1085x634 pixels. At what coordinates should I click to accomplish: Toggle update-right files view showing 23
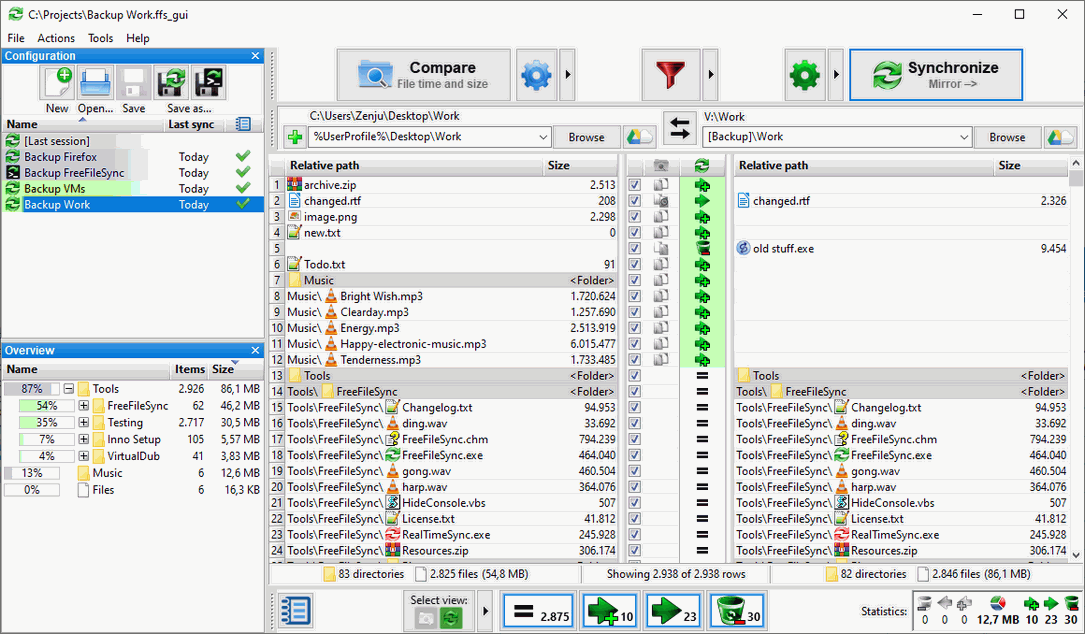coord(674,611)
